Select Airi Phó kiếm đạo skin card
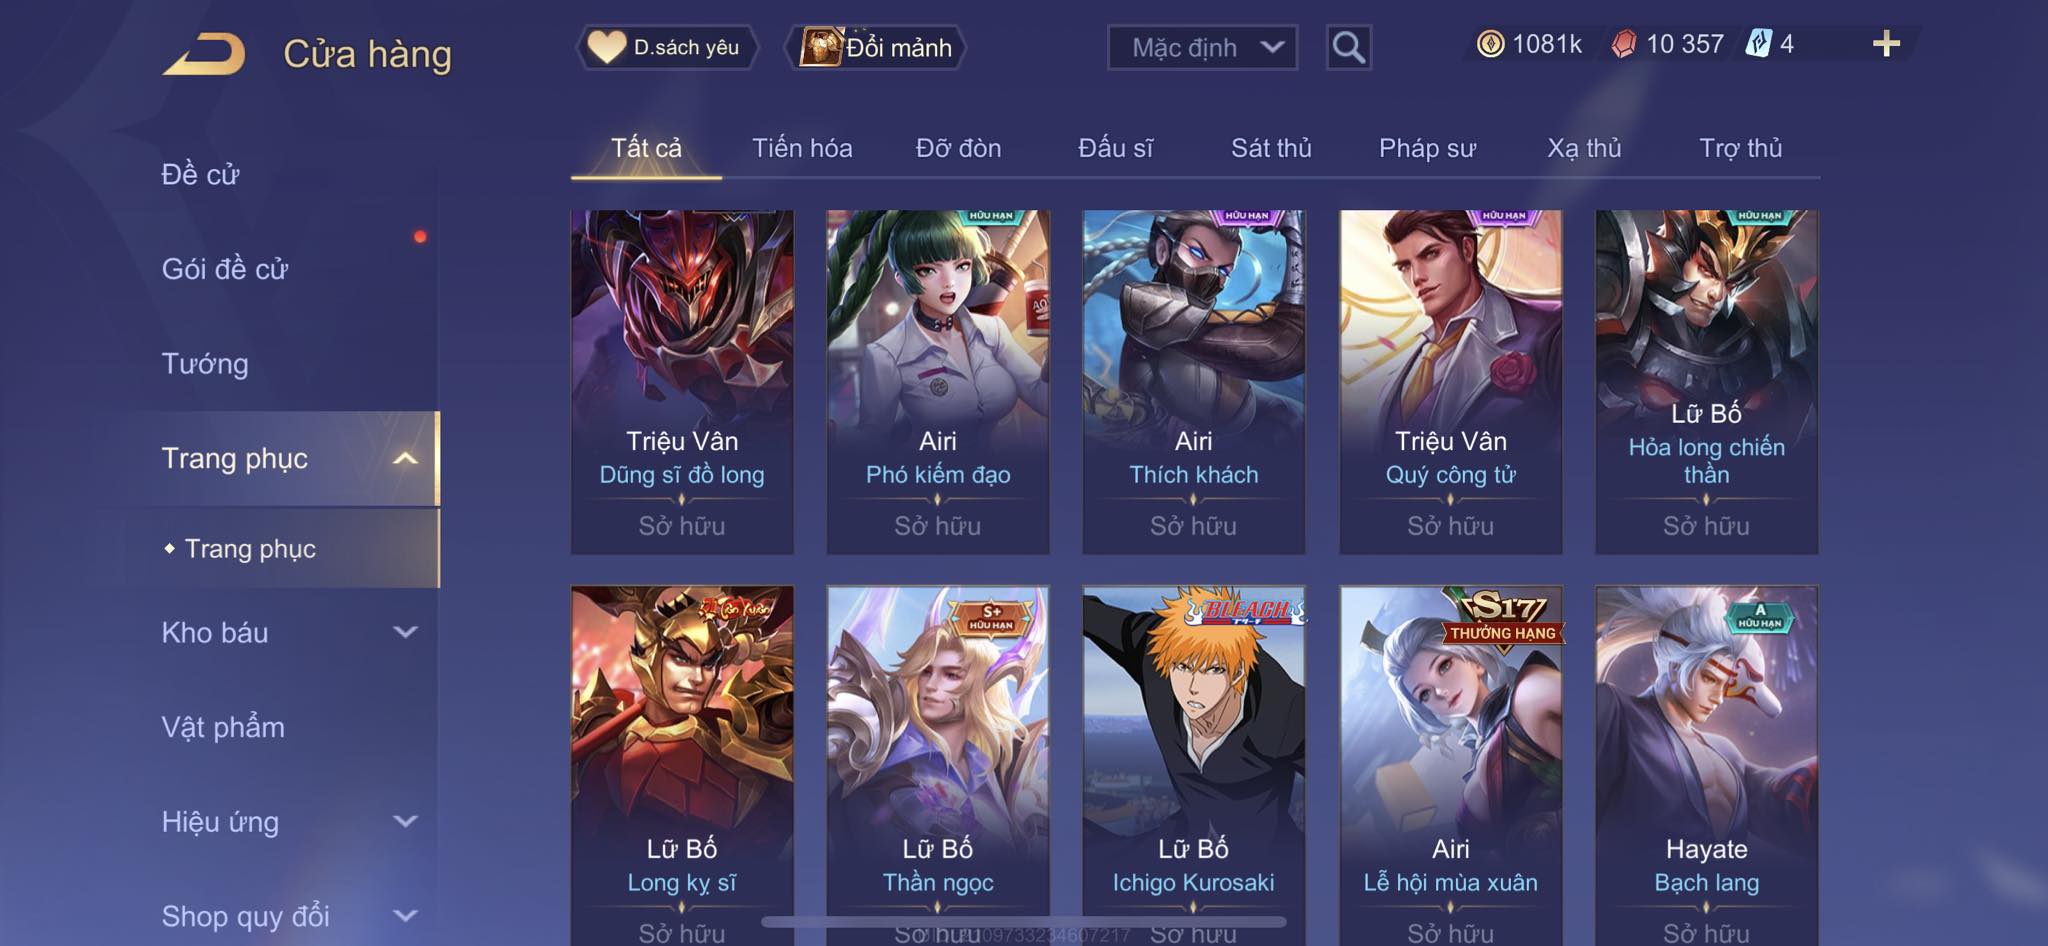Screen dimensions: 2048x946 coord(938,382)
